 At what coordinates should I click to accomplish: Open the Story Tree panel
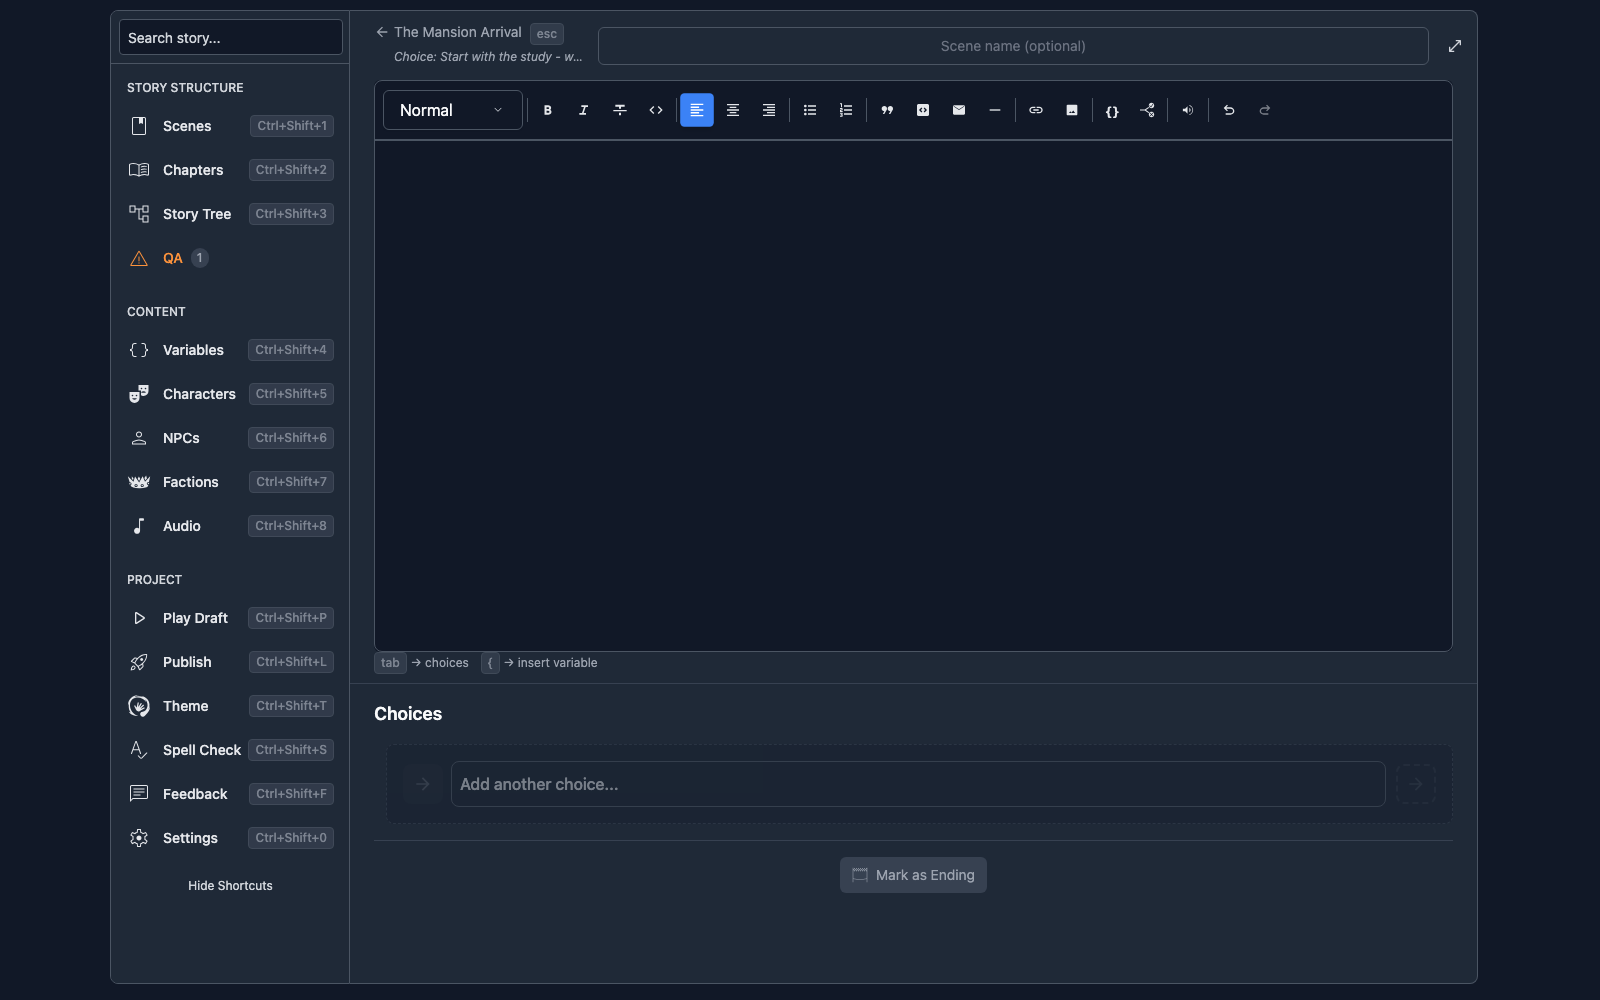point(196,213)
